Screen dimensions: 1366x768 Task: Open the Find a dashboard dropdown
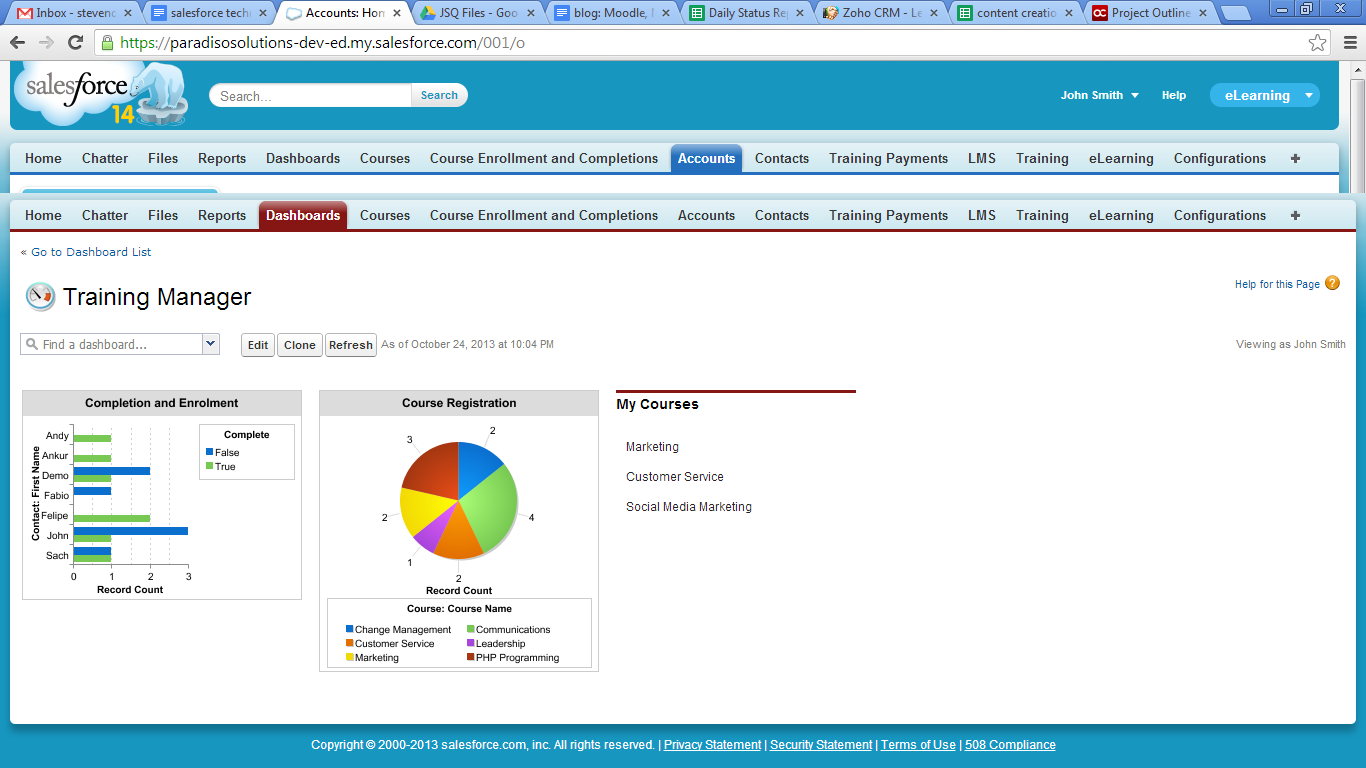point(210,344)
